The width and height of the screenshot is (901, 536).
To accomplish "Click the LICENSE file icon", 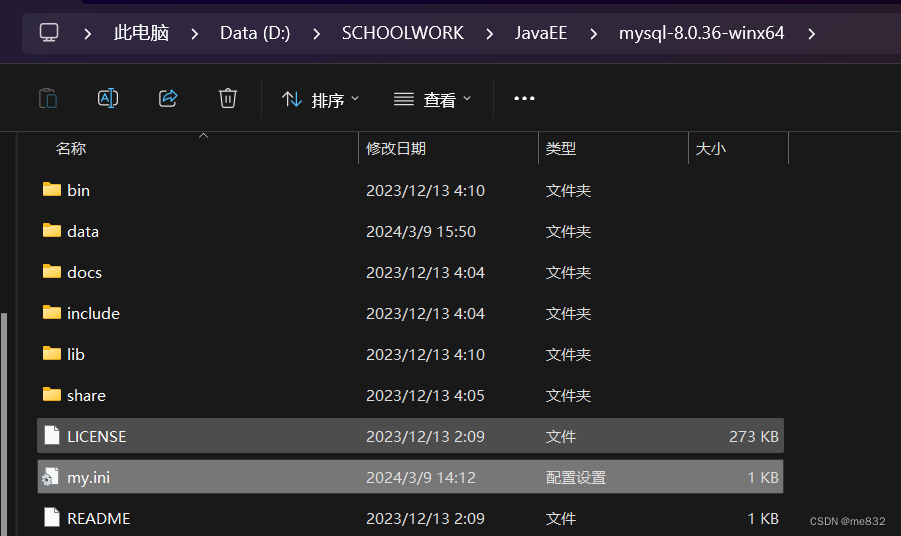I will [52, 435].
